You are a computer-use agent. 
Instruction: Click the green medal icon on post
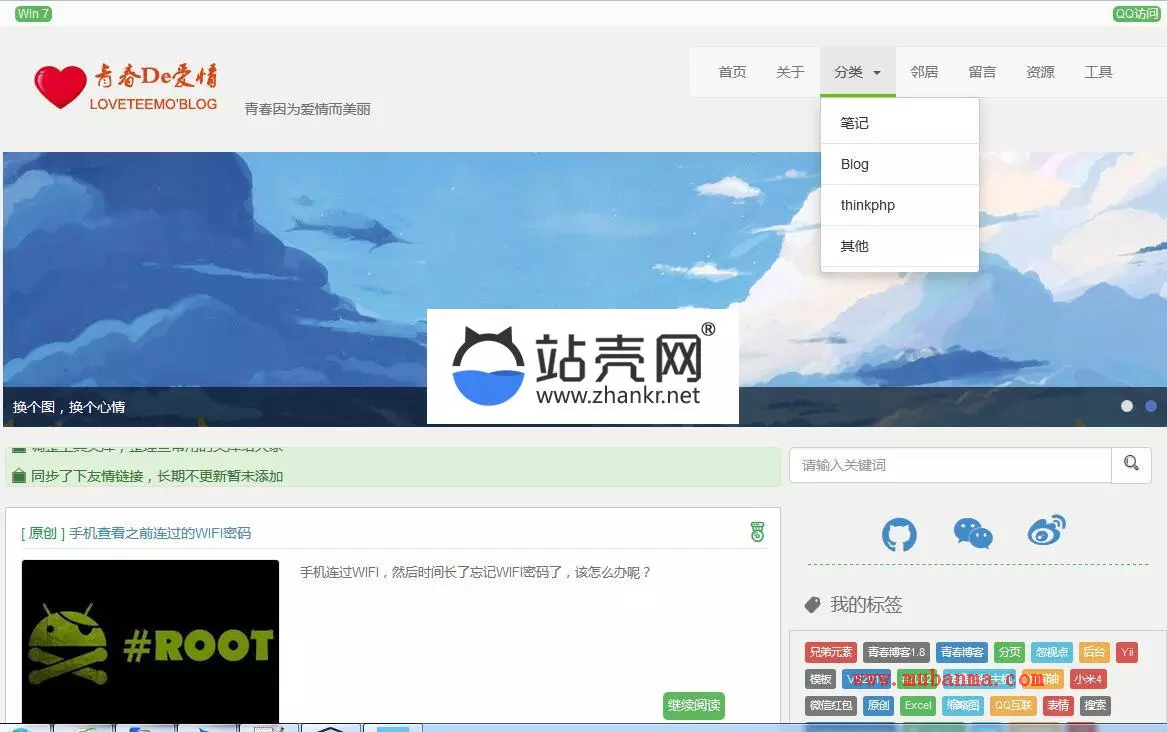tap(757, 532)
